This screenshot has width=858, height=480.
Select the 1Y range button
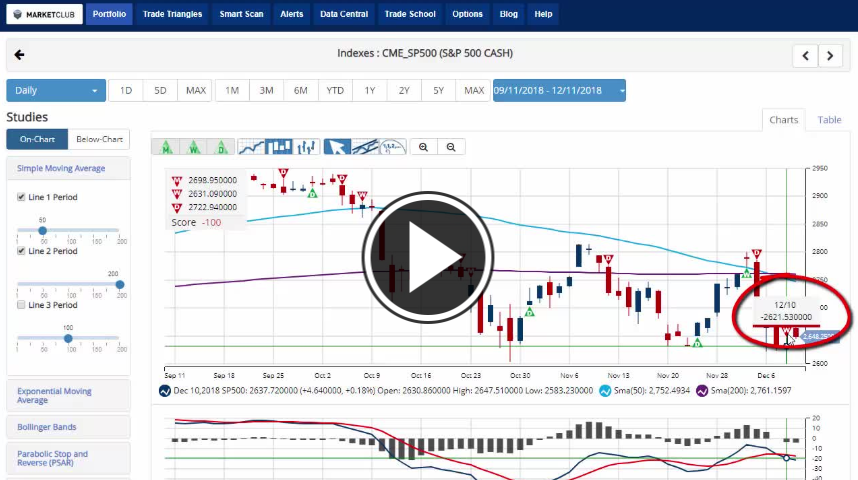tap(370, 91)
